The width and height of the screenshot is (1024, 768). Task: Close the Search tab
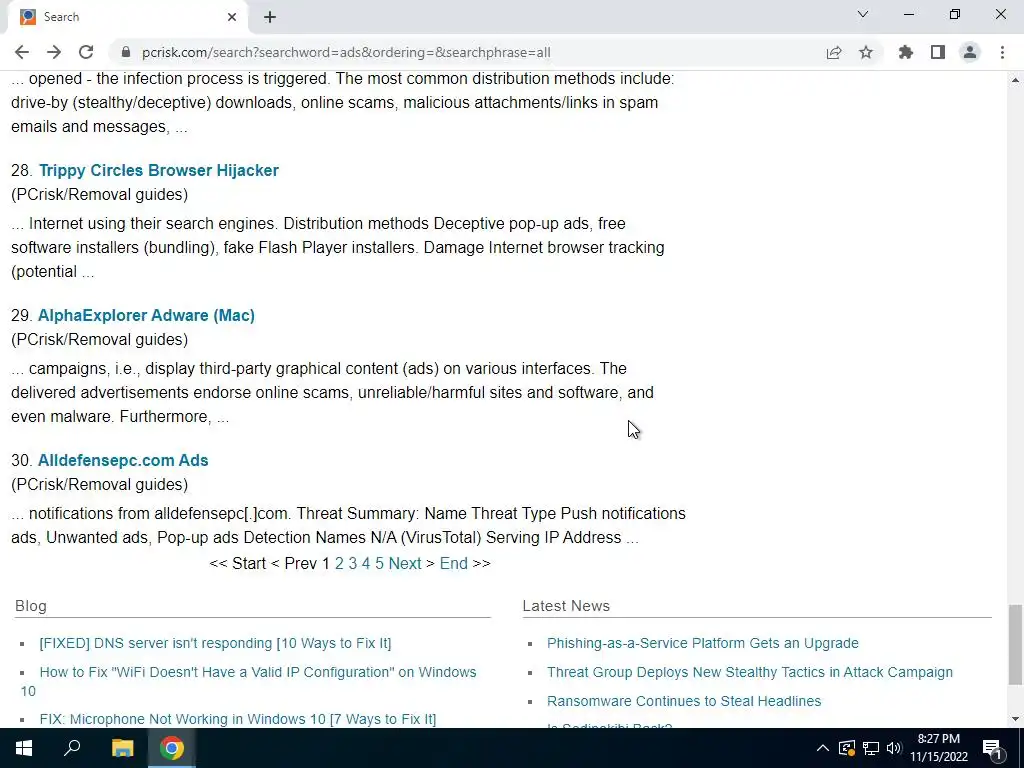coord(232,17)
